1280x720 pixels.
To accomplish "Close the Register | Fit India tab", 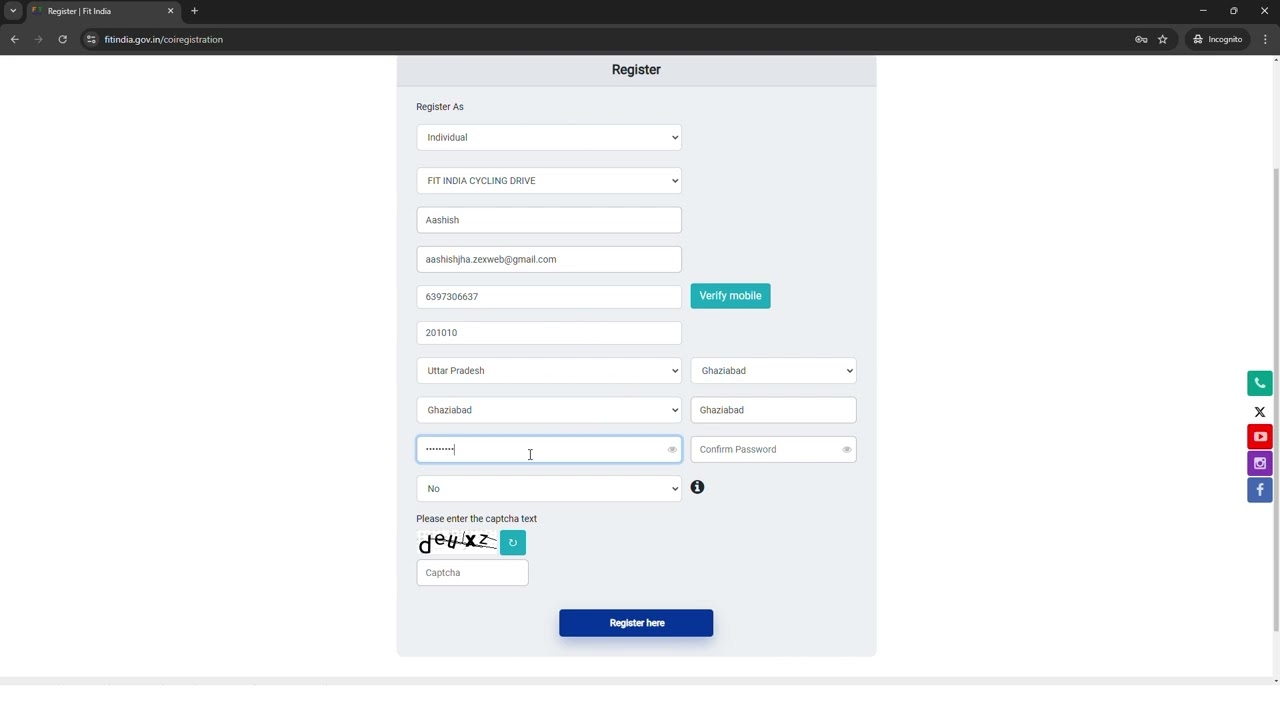I will (x=170, y=11).
